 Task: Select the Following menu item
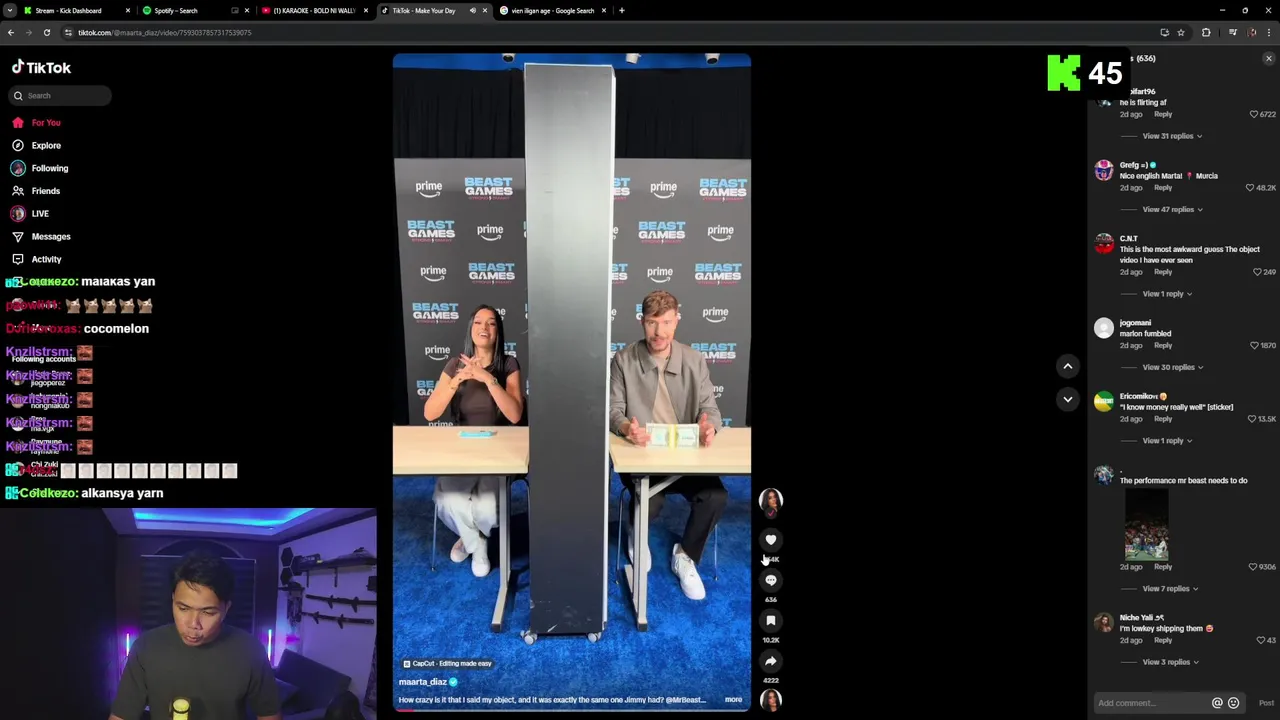click(x=50, y=168)
